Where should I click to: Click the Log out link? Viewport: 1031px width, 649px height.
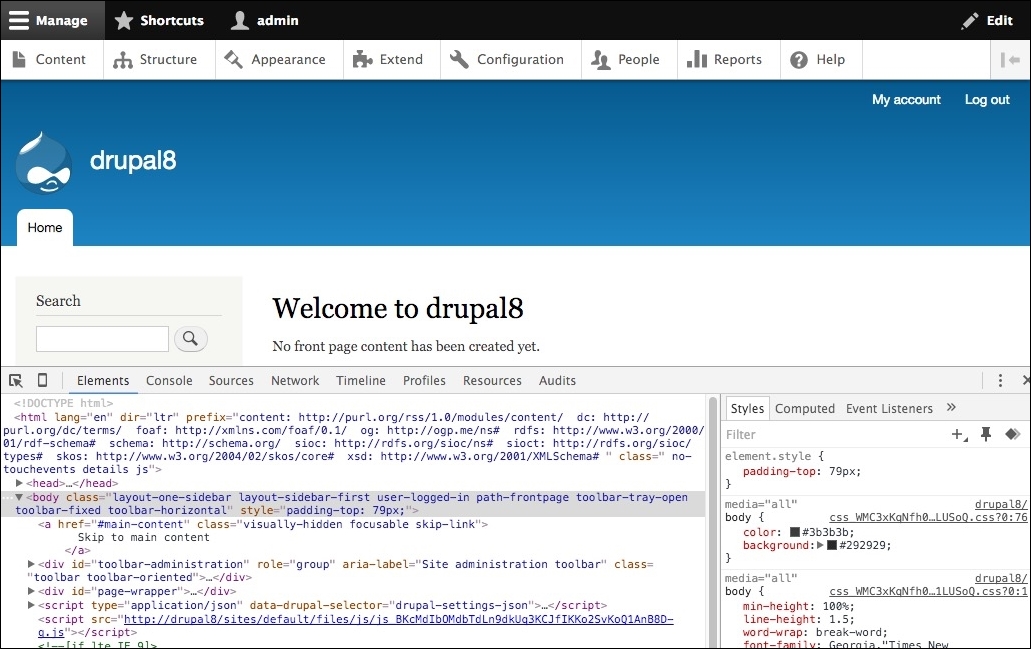987,100
